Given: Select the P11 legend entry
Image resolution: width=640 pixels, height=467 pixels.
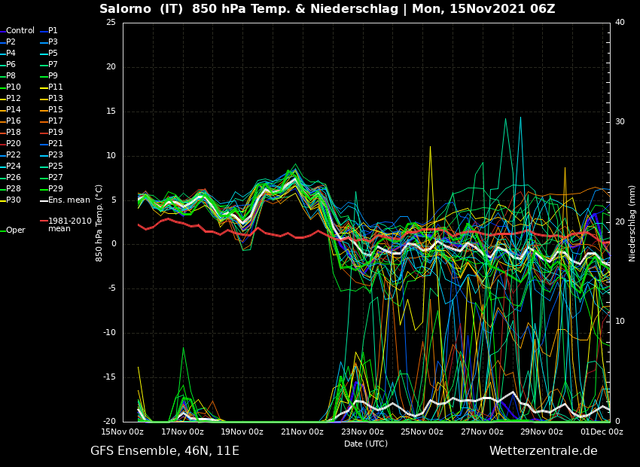Looking at the screenshot, I should click(x=51, y=87).
